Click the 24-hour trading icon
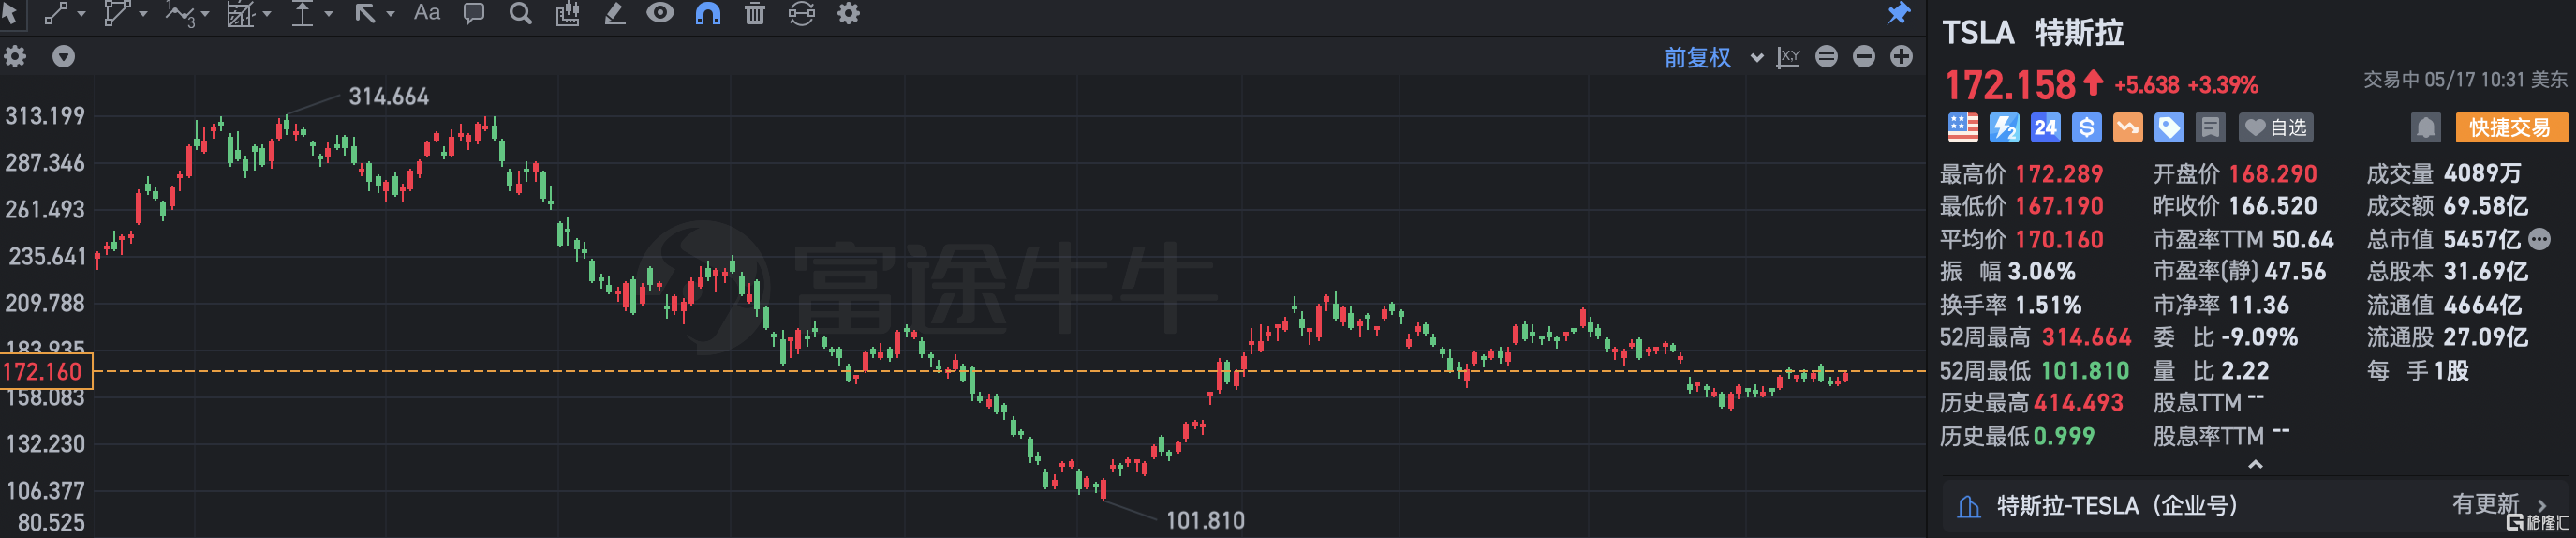 (2045, 127)
